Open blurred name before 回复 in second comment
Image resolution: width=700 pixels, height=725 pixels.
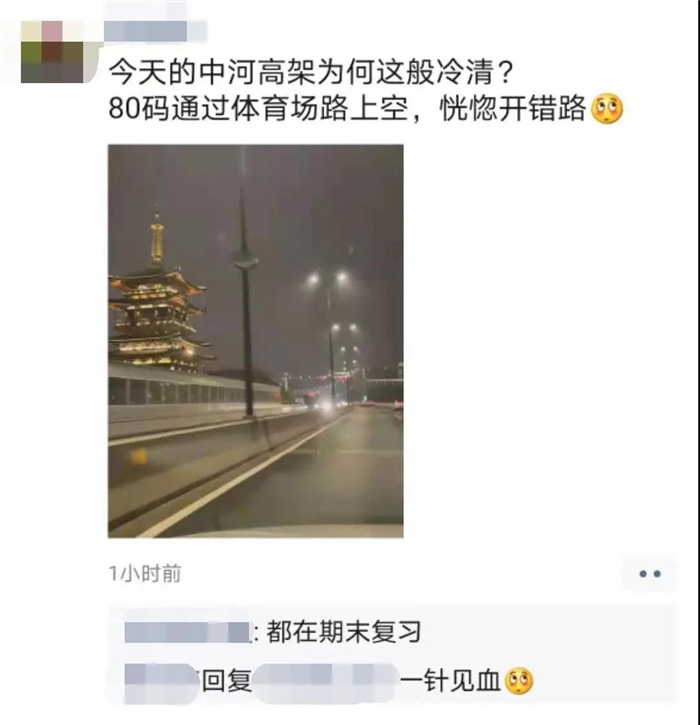(162, 681)
